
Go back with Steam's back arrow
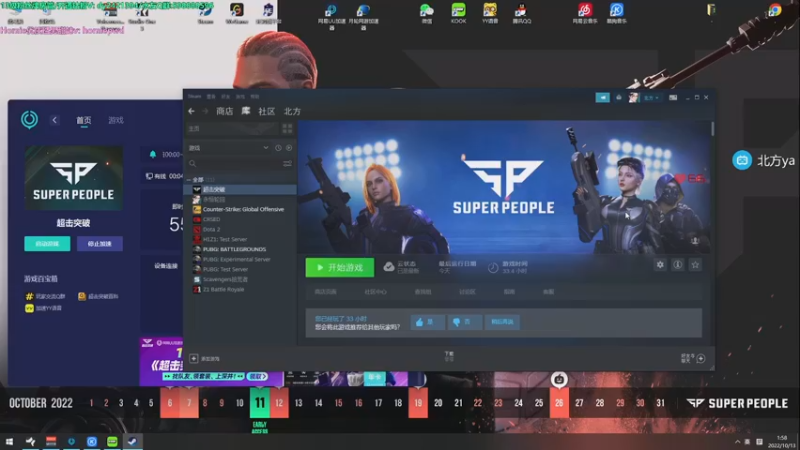(191, 111)
